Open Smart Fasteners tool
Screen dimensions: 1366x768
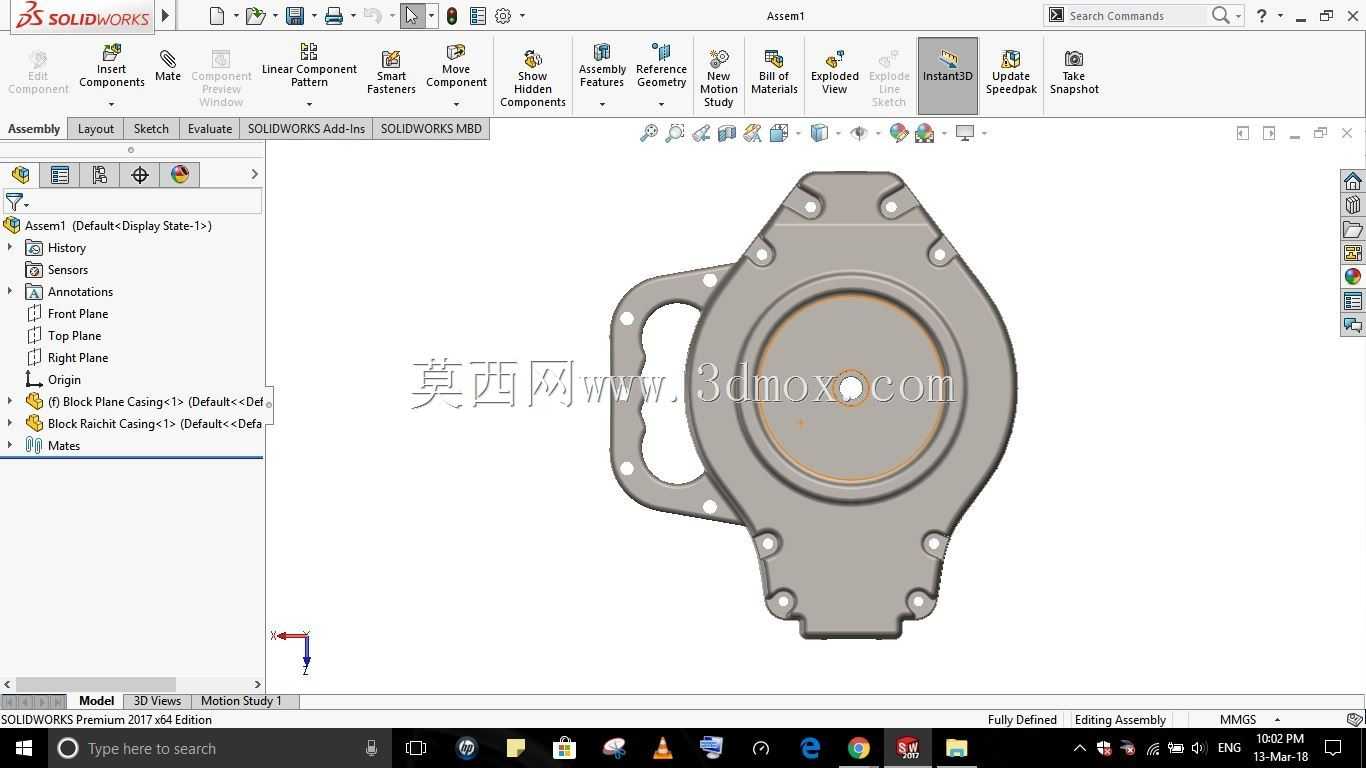tap(391, 72)
